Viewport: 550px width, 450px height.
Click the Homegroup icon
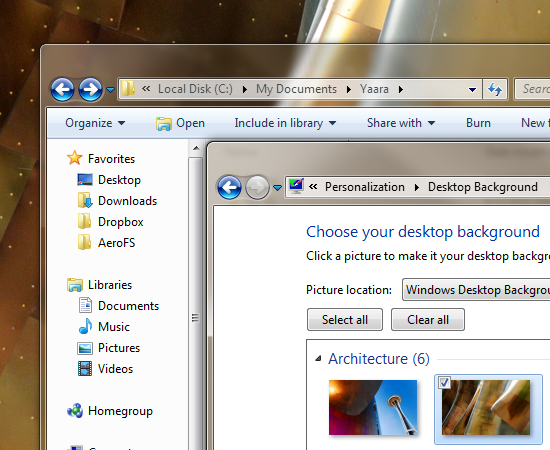75,411
